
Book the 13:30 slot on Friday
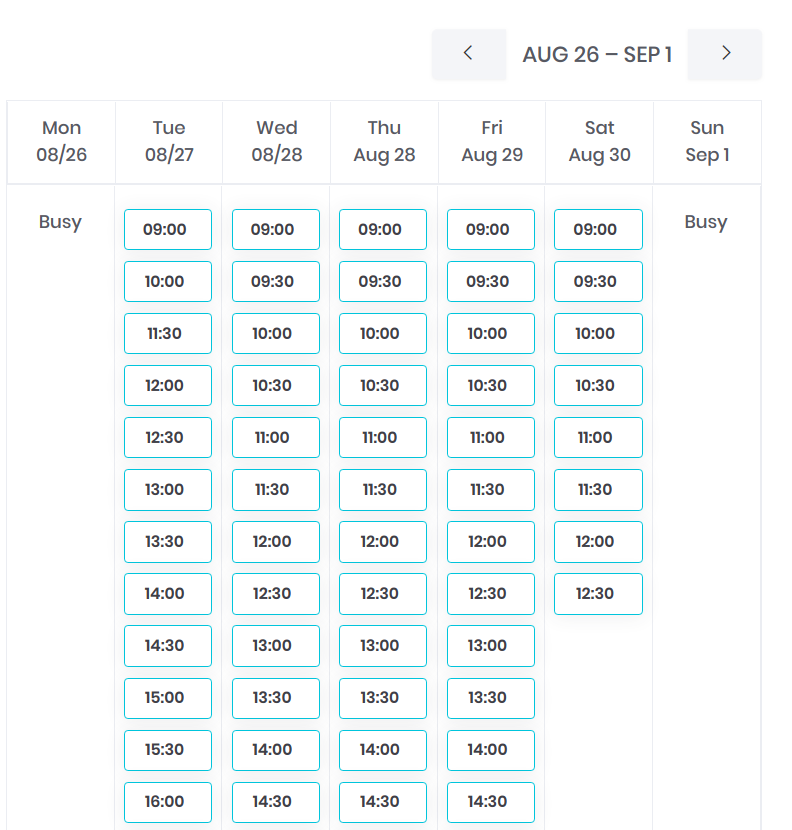pos(491,698)
